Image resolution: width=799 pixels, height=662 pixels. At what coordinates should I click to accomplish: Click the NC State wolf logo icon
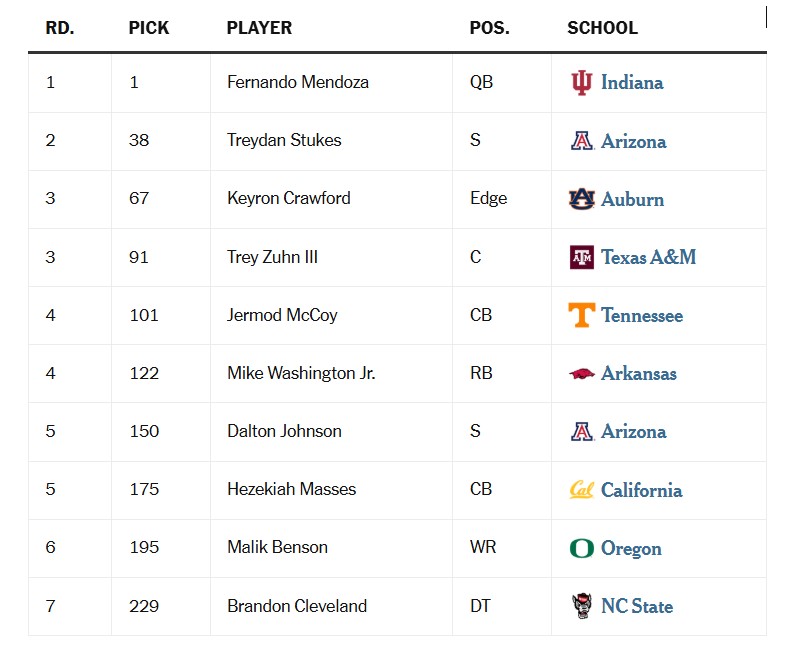581,606
